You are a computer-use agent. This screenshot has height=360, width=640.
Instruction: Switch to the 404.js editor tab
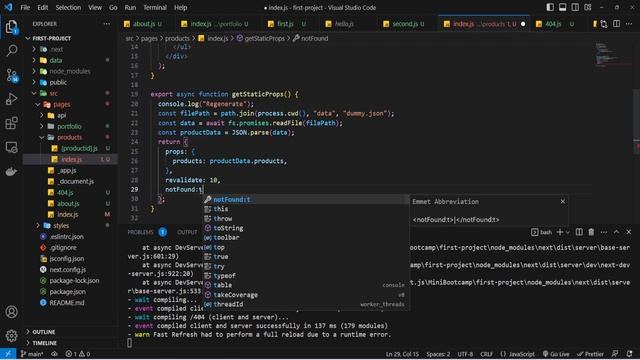[553, 24]
